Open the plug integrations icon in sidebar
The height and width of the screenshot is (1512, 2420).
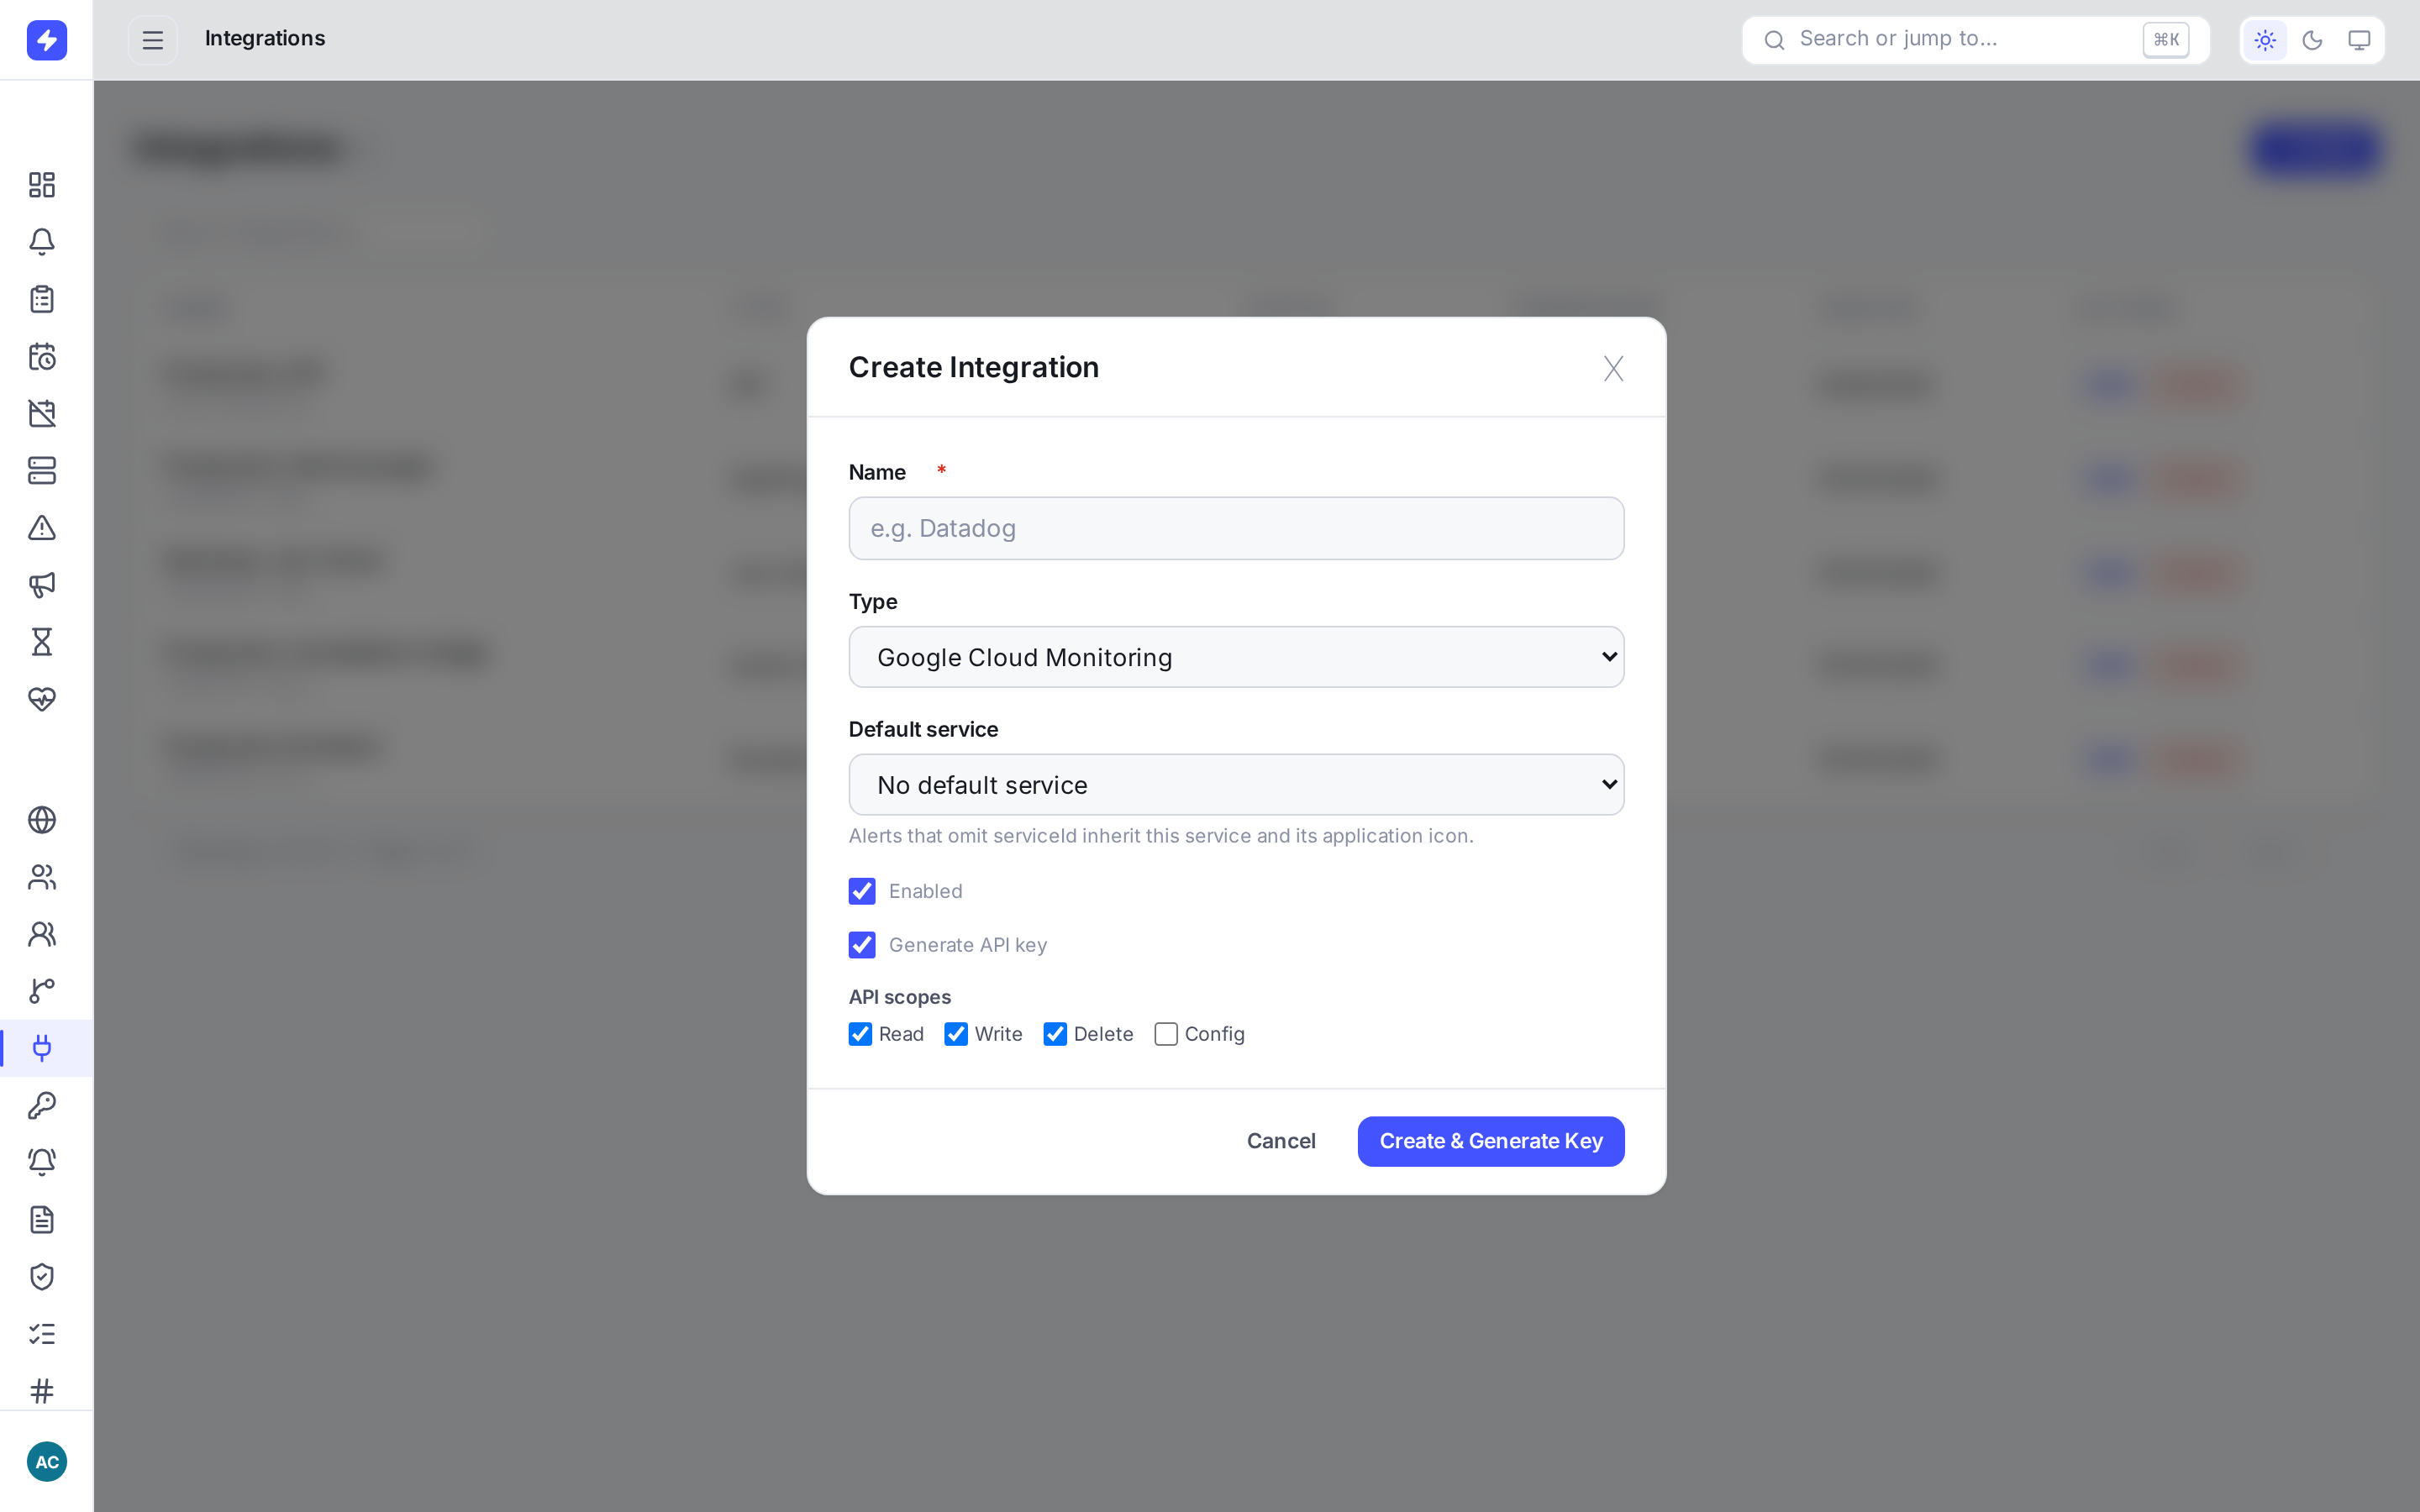click(42, 1048)
